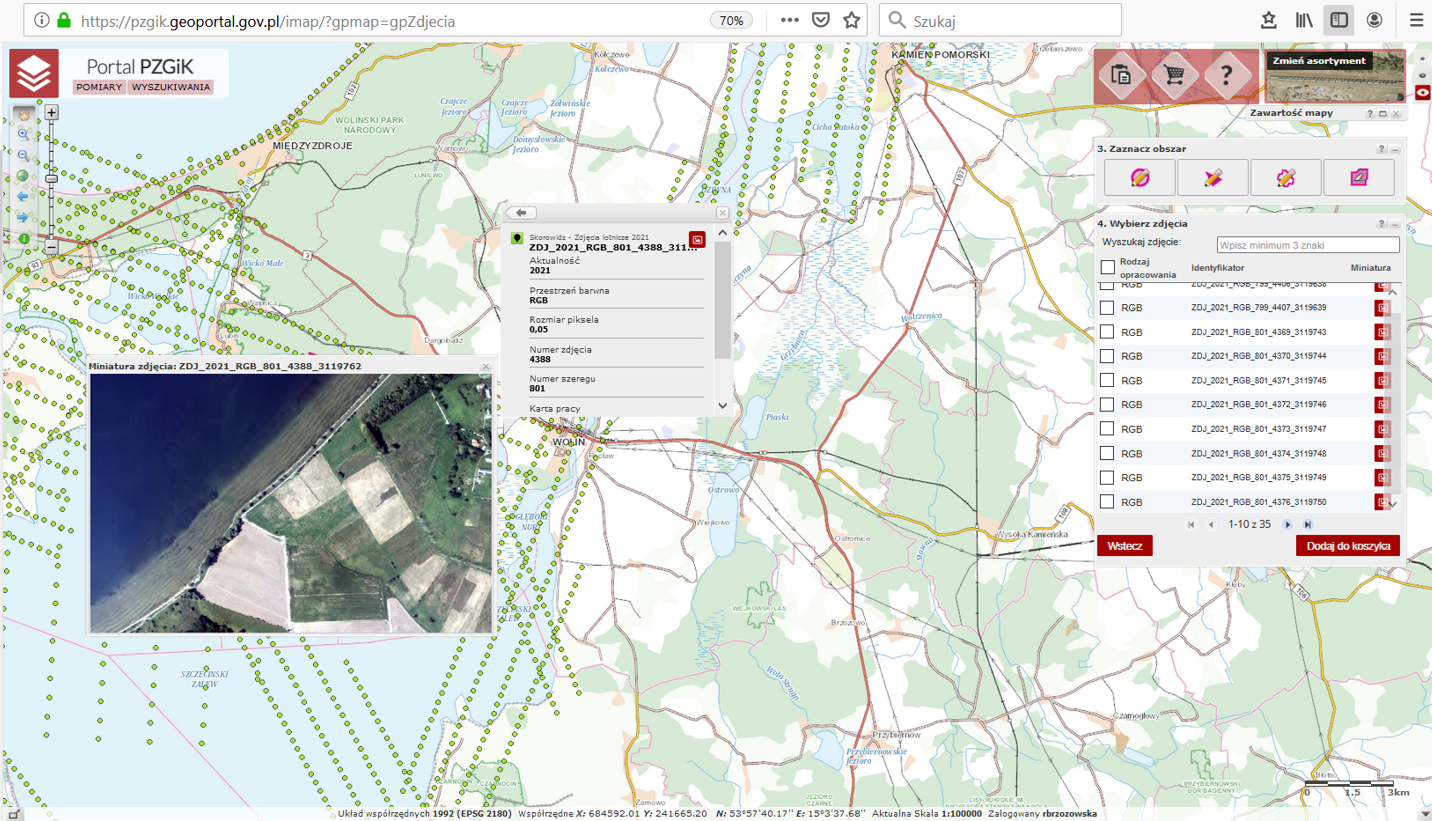Check the box for ZDJ_2021_RGB_801_4369_3119743

pyautogui.click(x=1107, y=332)
